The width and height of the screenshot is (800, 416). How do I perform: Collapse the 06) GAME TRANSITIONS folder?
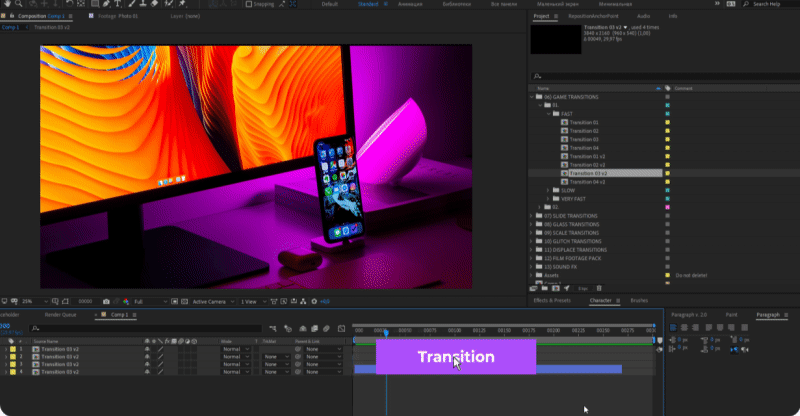[x=532, y=96]
